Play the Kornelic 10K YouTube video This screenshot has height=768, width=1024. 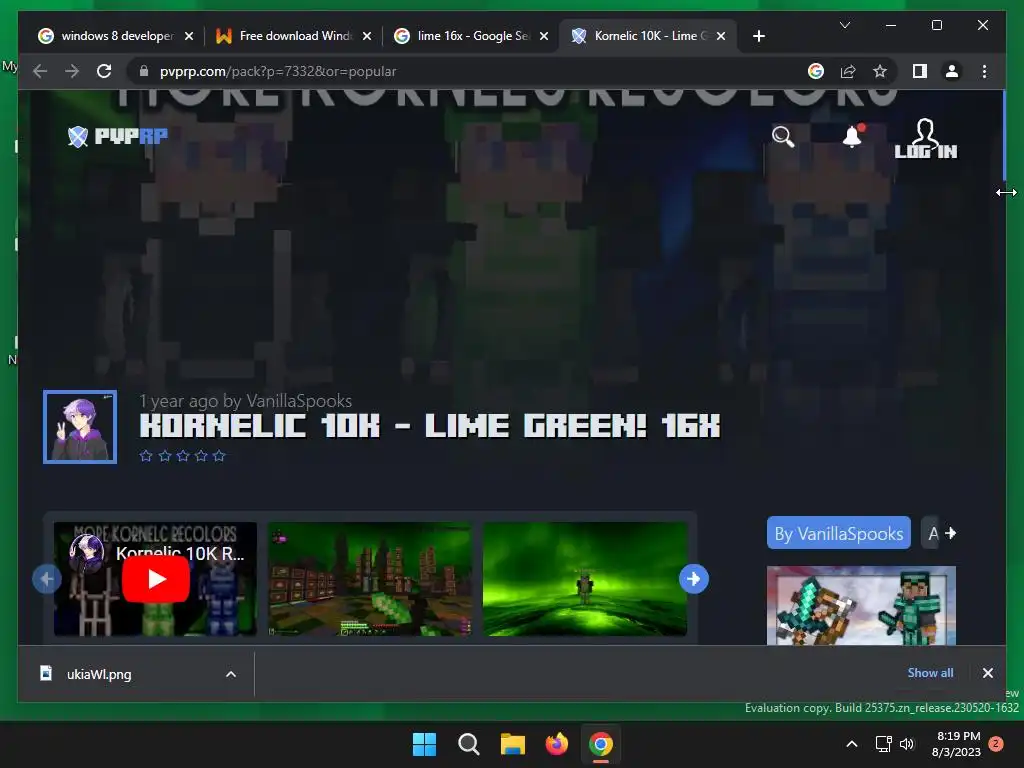[x=155, y=579]
